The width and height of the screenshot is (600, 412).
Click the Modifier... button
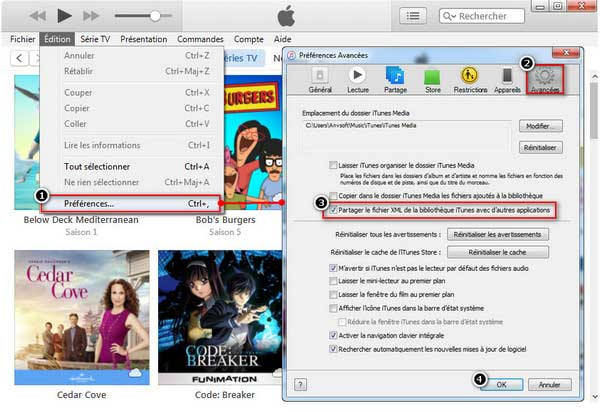tap(540, 126)
